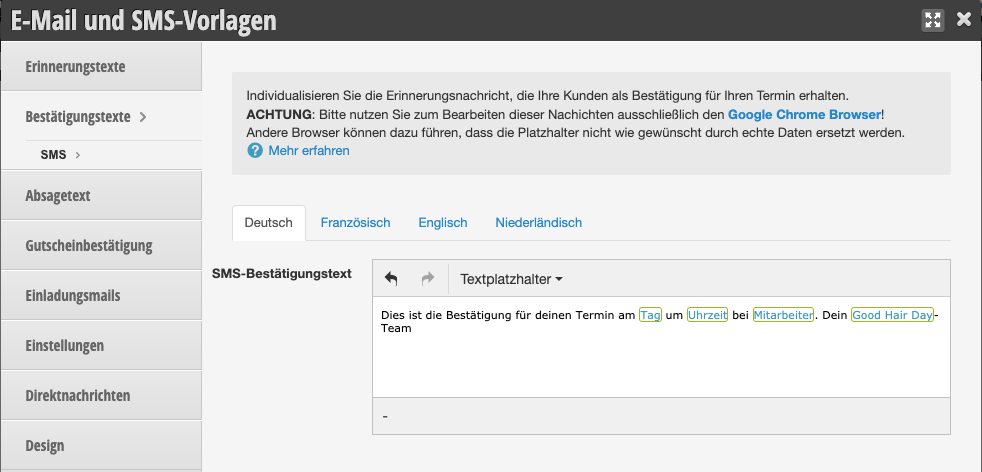982x472 pixels.
Task: Select the Tag placeholder in the text
Action: pos(650,315)
